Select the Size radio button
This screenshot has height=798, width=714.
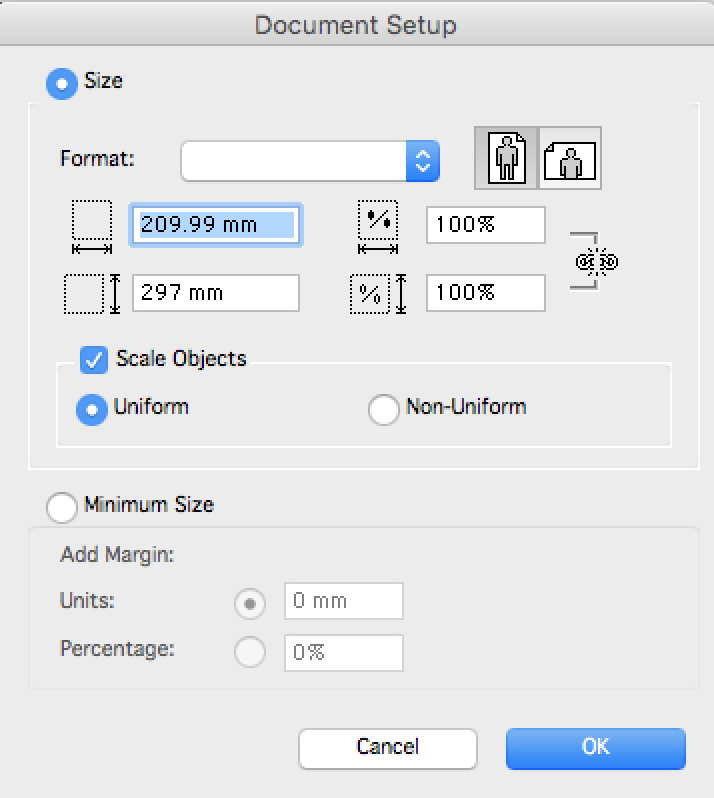[x=62, y=83]
